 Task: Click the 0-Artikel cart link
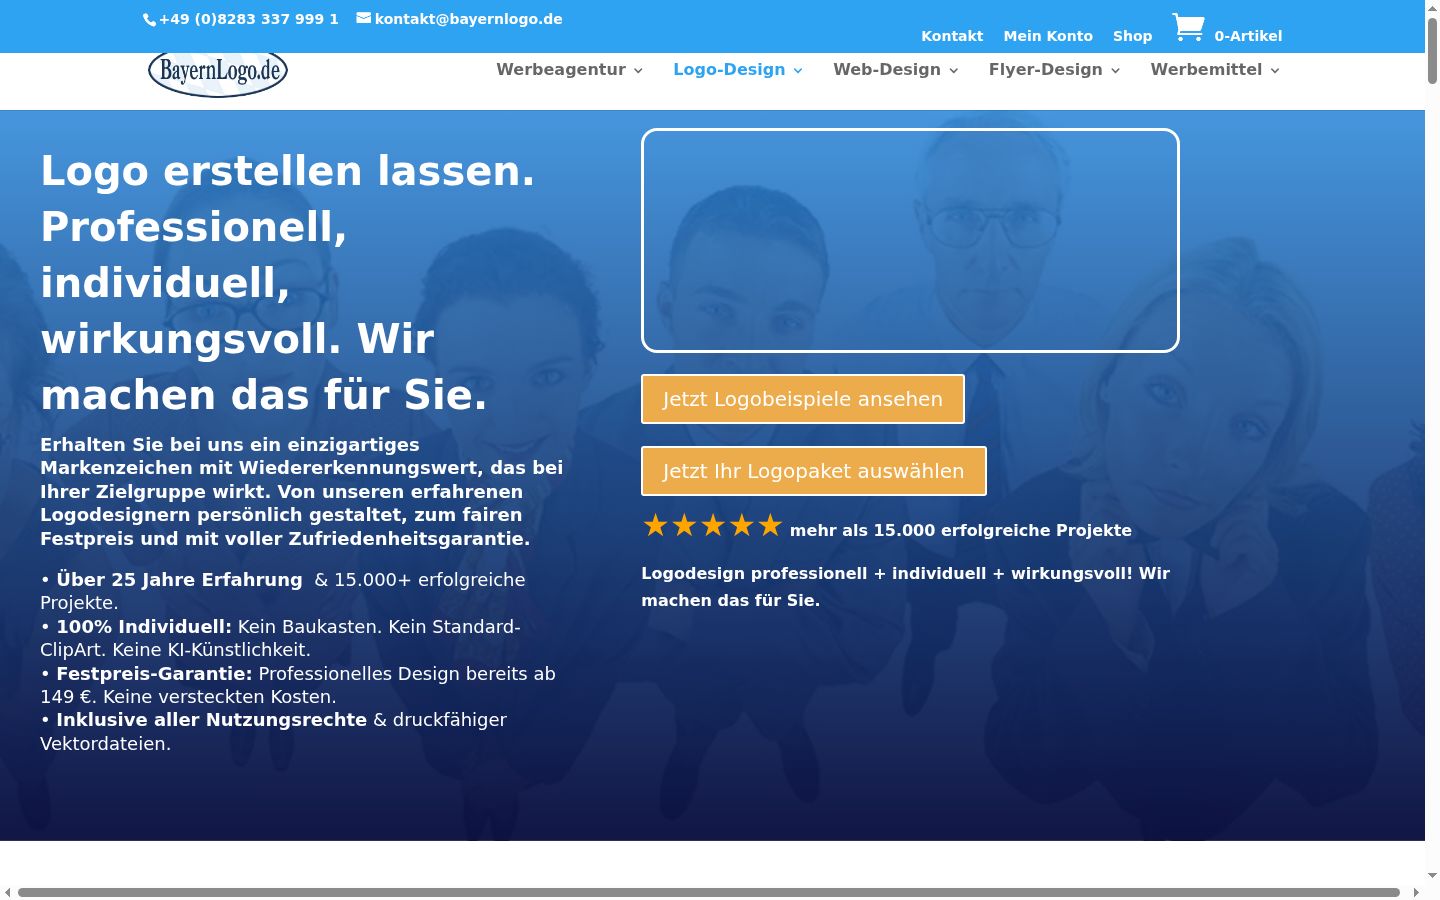pos(1248,36)
